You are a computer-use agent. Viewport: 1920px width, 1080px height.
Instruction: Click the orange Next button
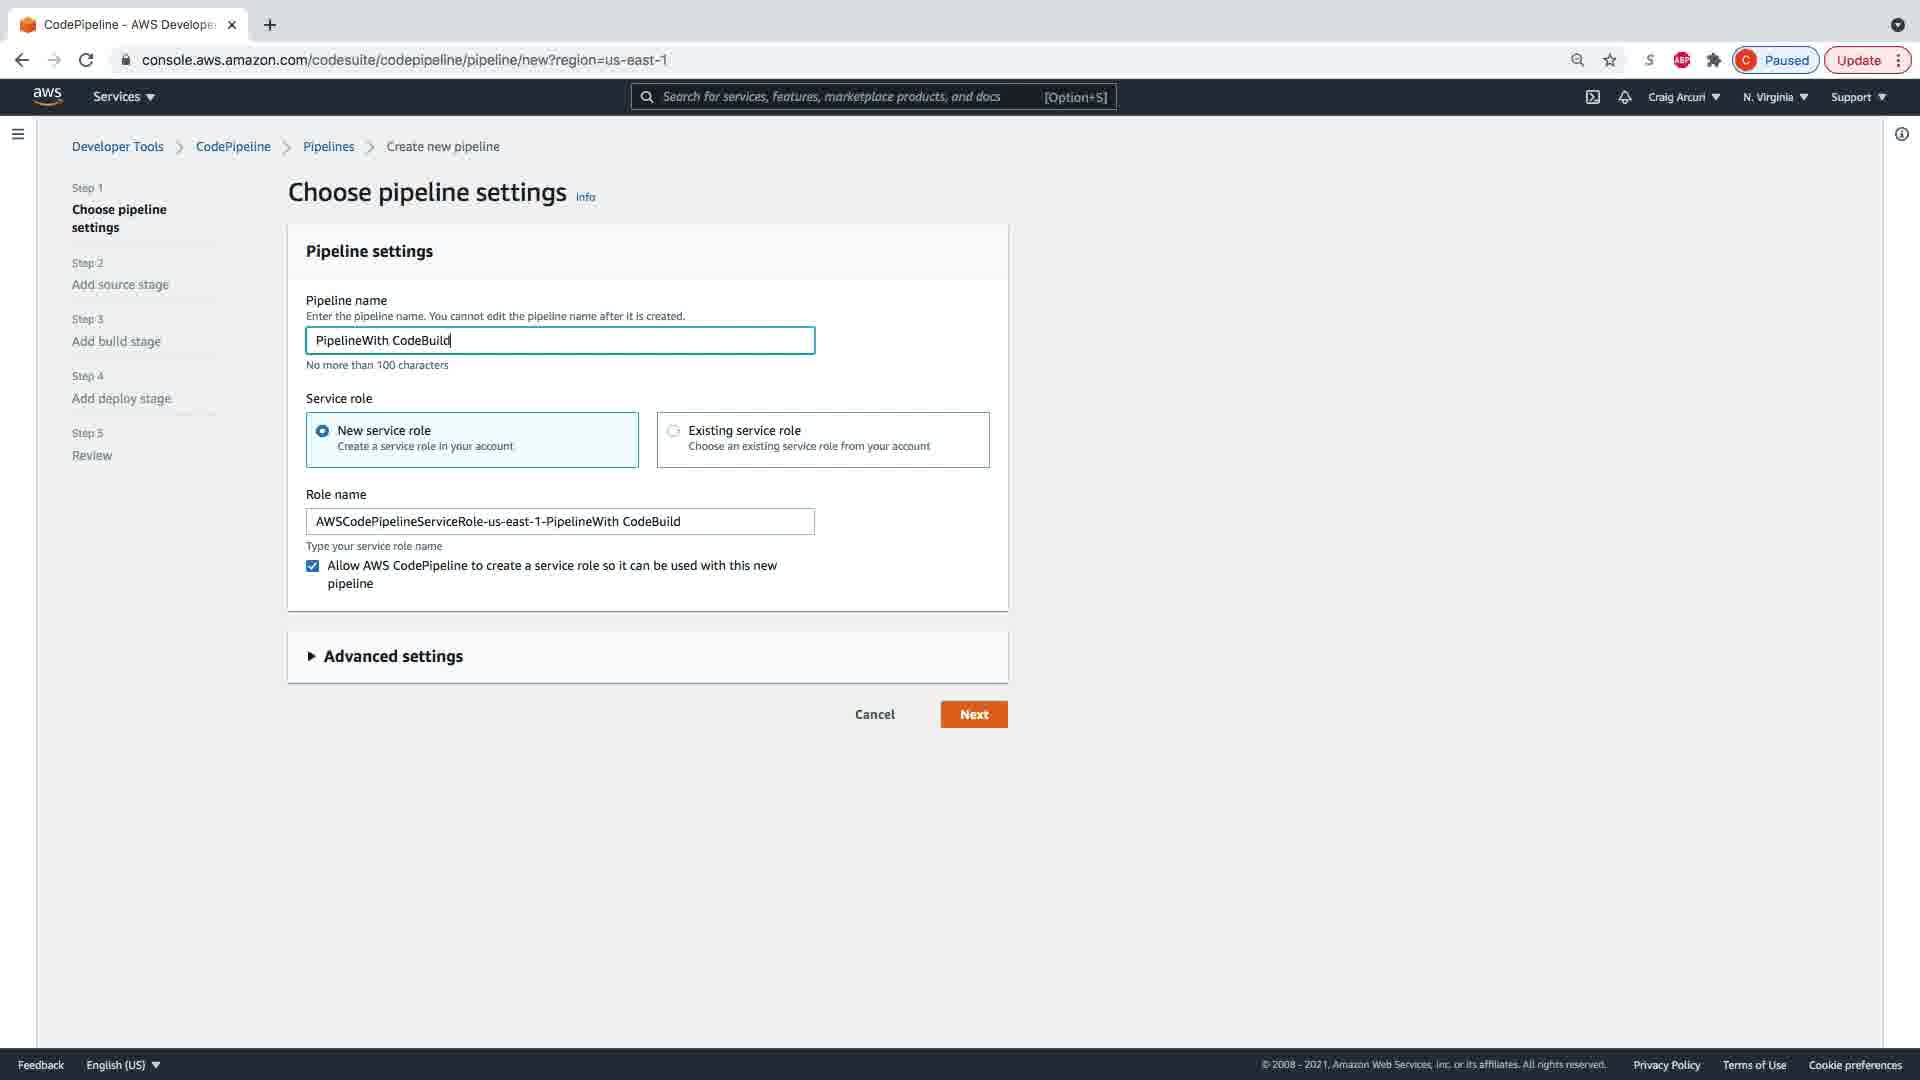click(974, 714)
